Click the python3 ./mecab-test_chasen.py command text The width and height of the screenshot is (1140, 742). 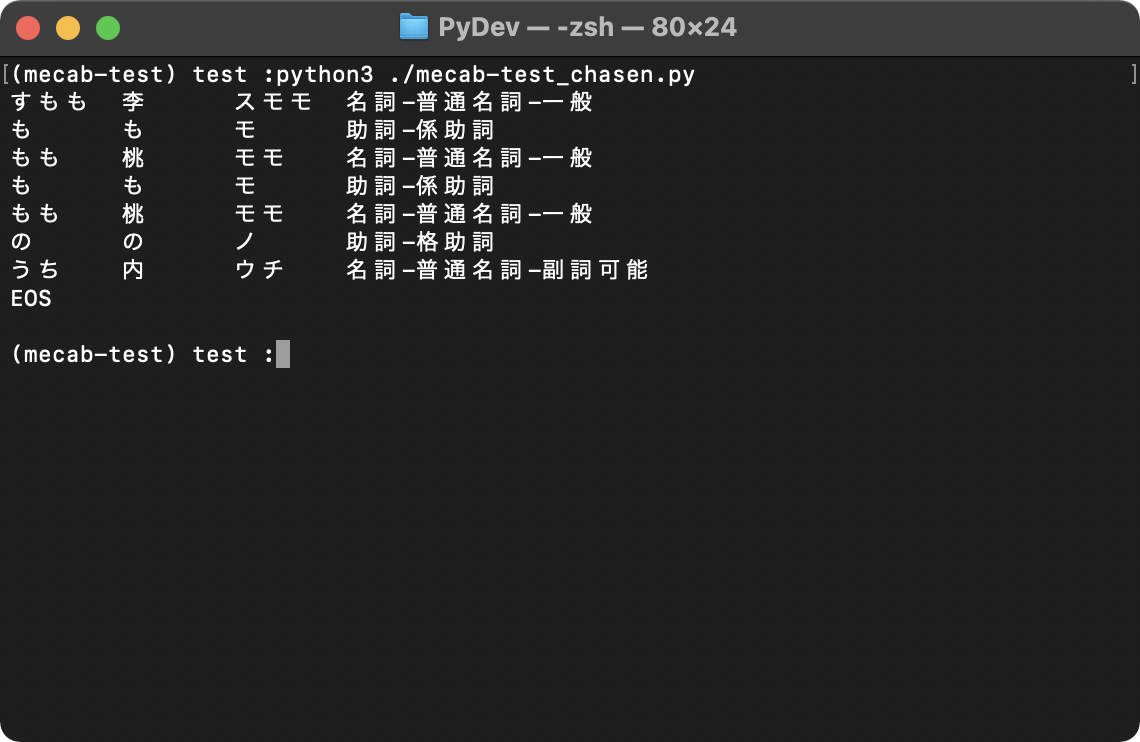click(x=486, y=74)
